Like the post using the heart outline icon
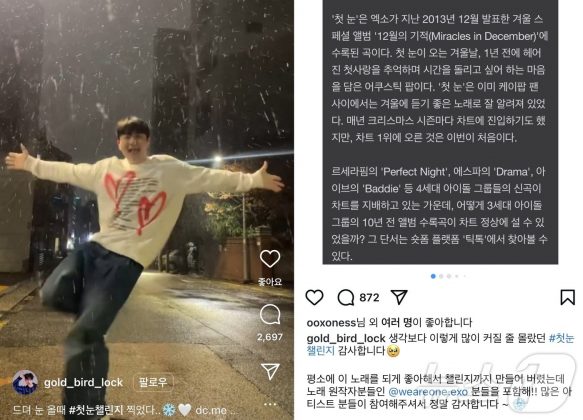583x420 pixels. [x=314, y=297]
